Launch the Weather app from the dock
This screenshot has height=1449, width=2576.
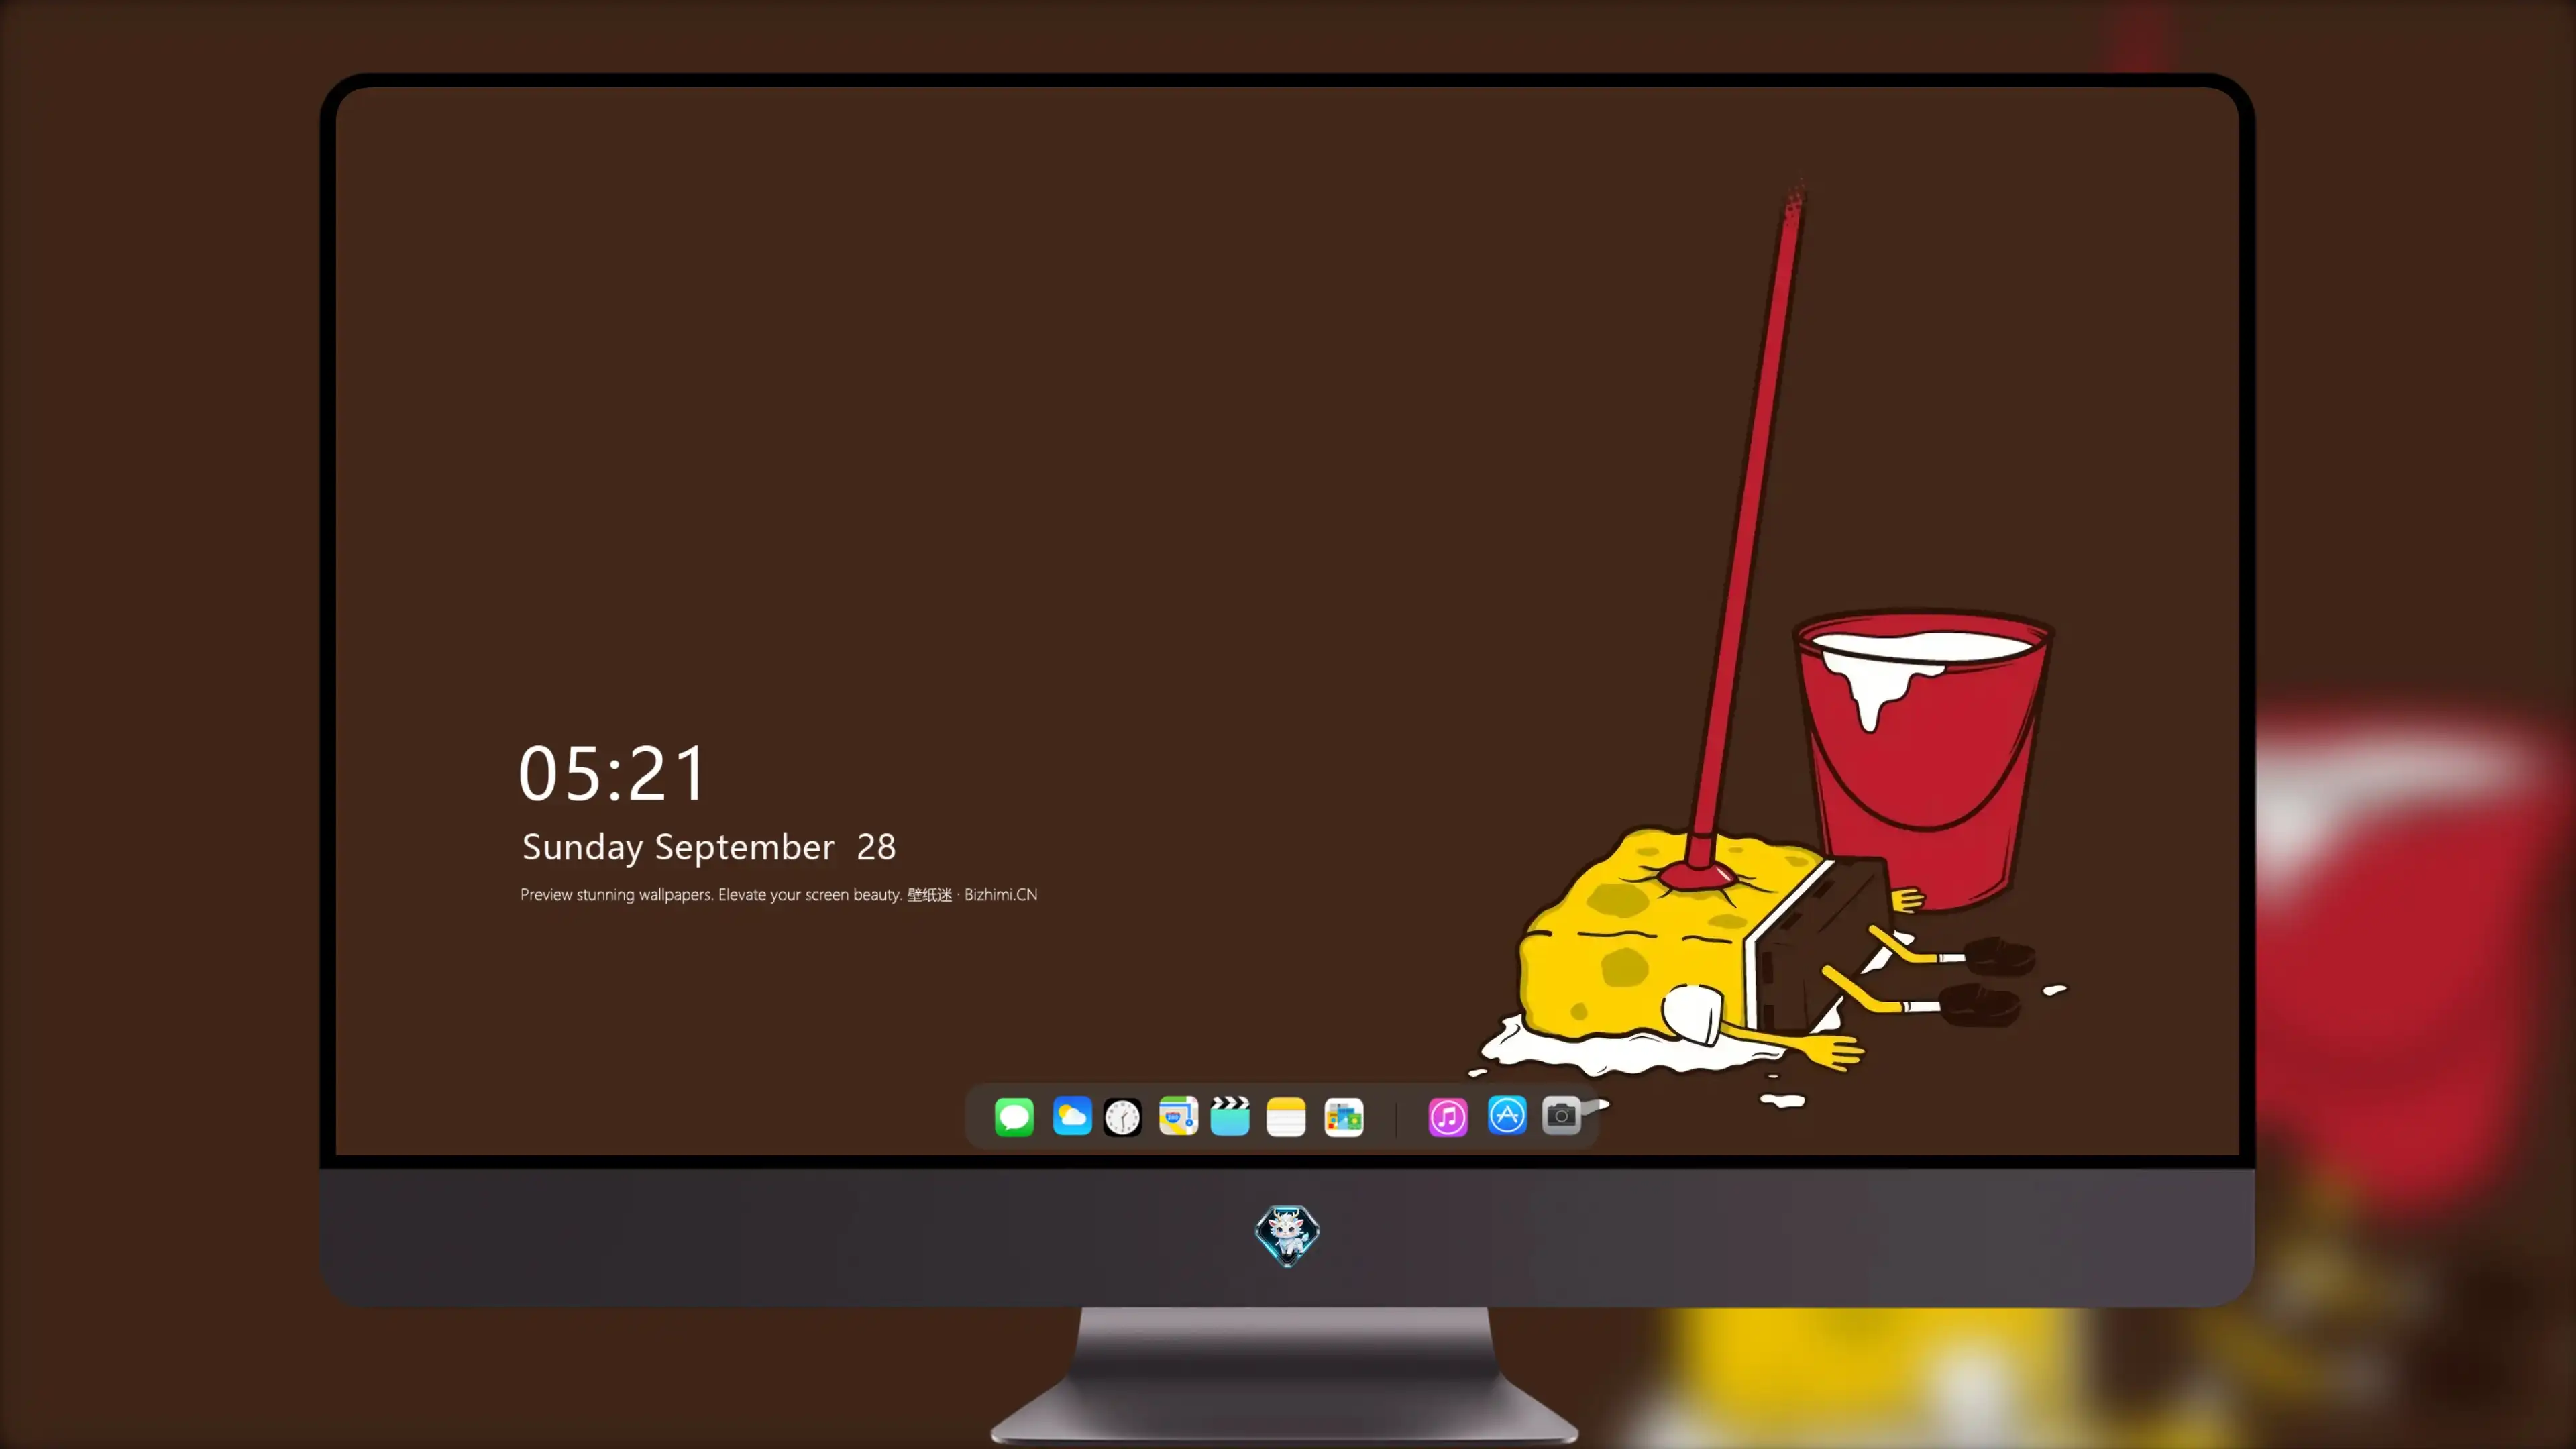[1072, 1116]
